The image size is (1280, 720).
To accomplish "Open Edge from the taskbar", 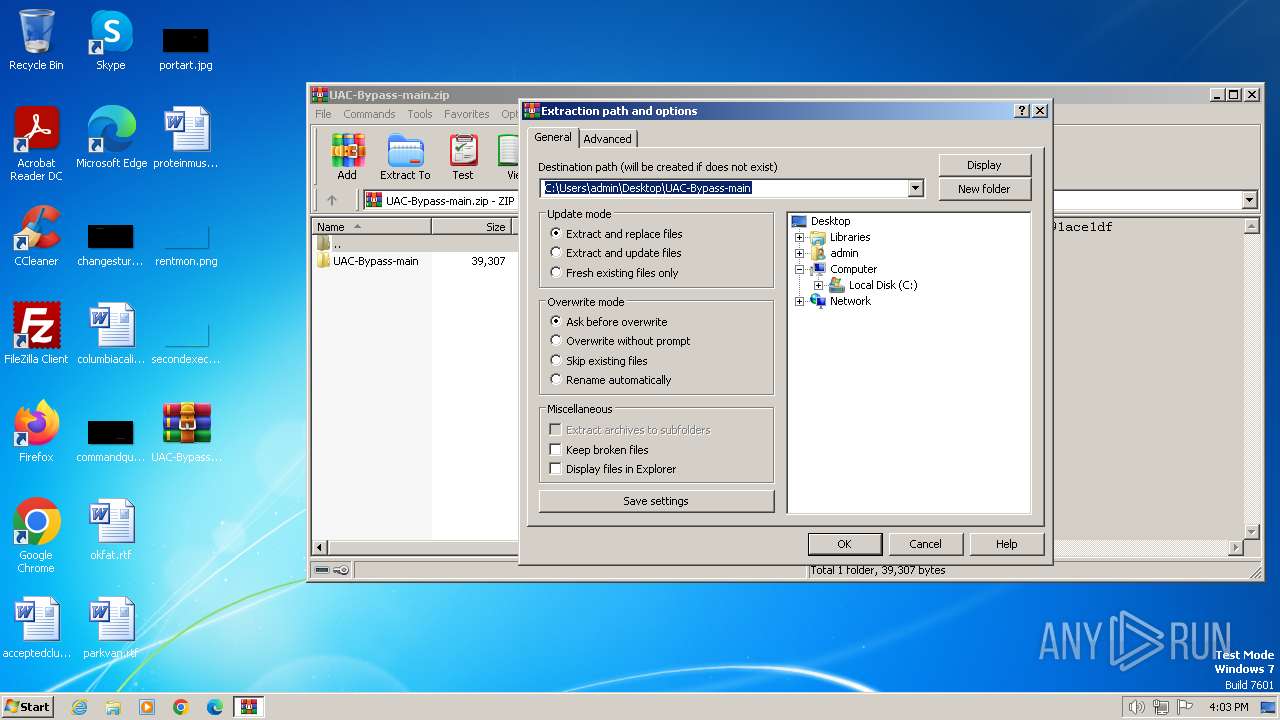I will click(215, 707).
